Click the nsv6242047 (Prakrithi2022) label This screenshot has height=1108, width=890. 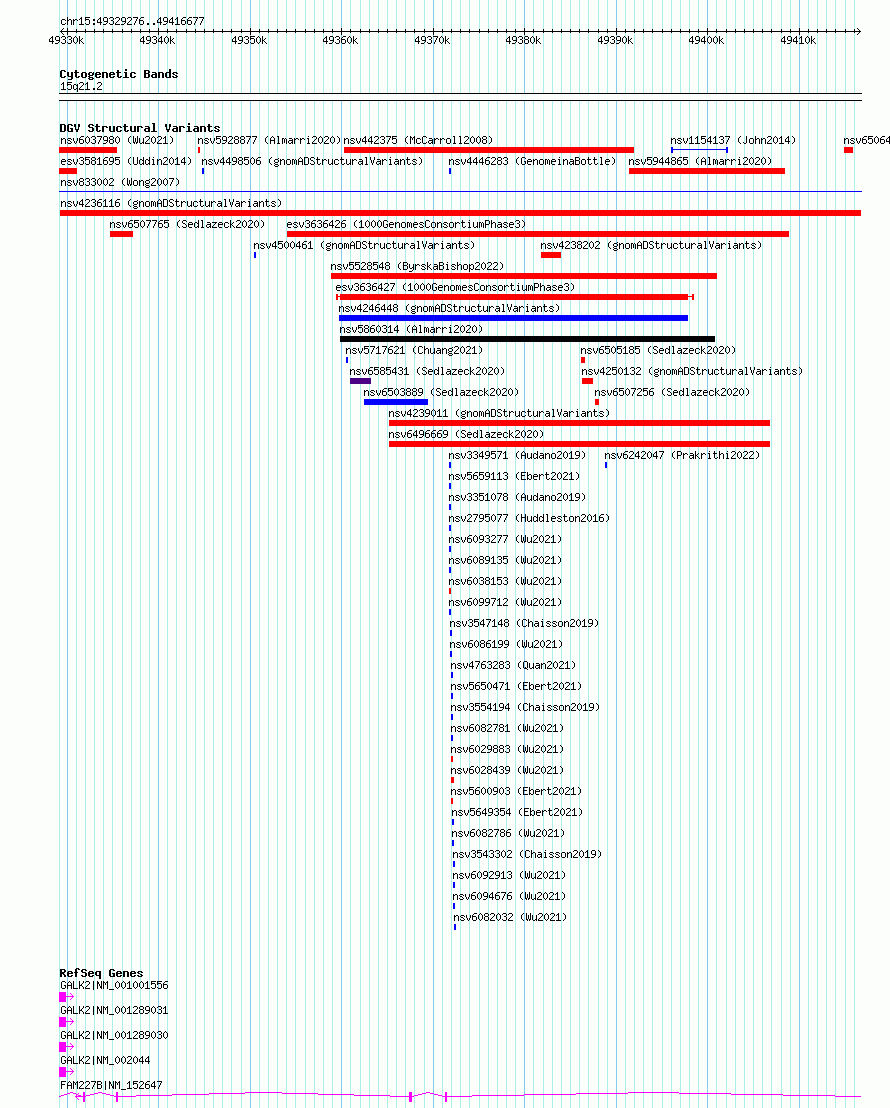coord(682,455)
